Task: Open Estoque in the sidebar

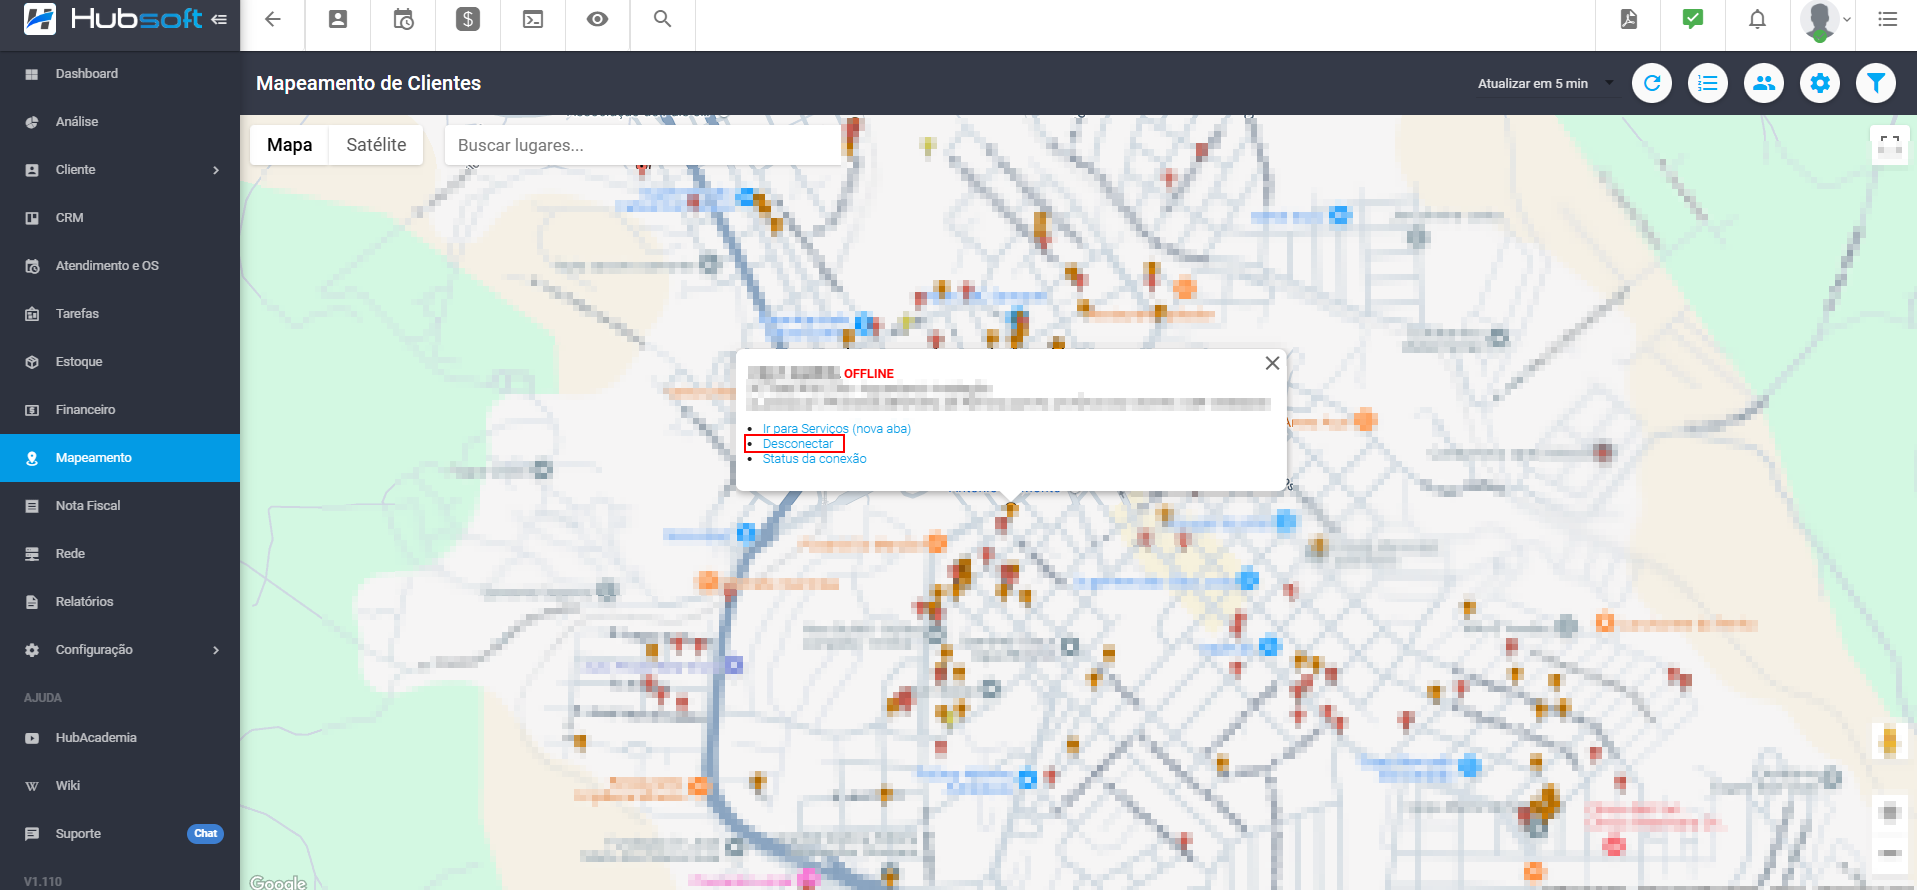Action: pyautogui.click(x=120, y=362)
